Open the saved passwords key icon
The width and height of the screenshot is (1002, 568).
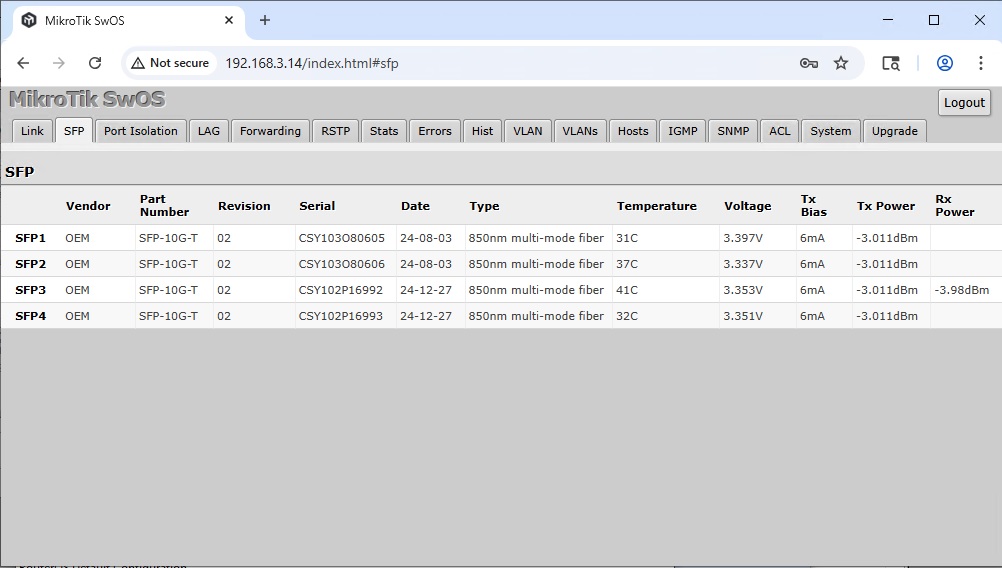(x=808, y=63)
